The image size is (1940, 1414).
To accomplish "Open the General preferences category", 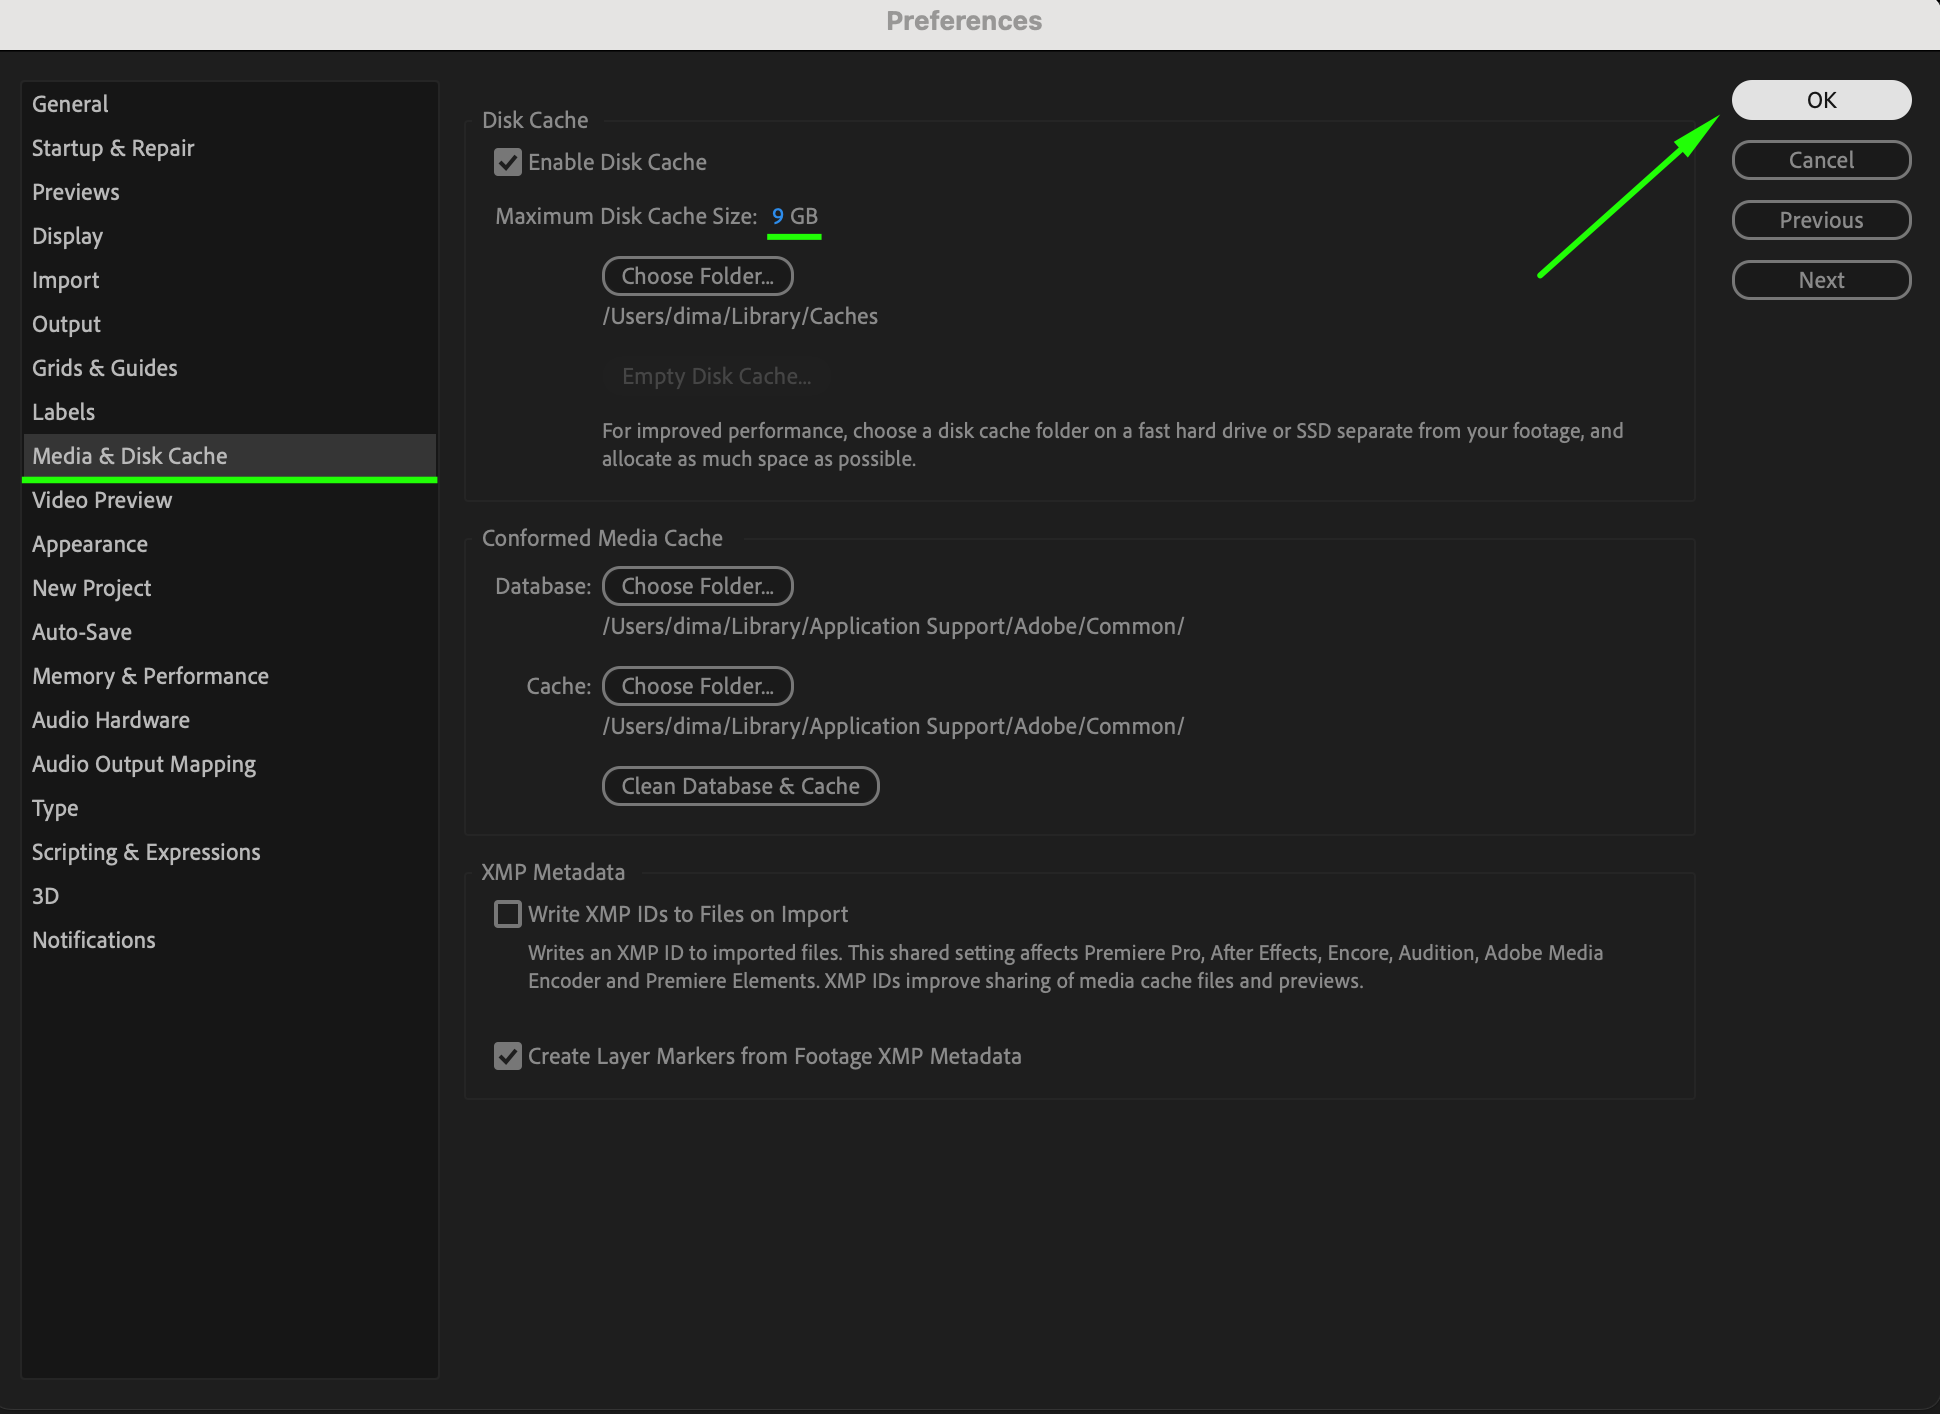I will [70, 104].
